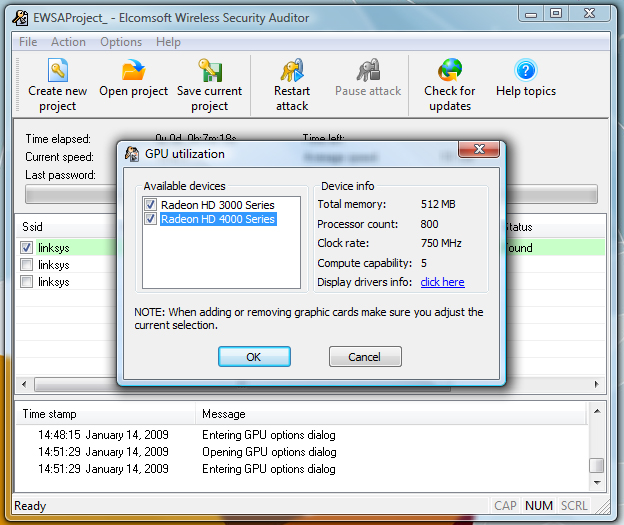Click the Ready status bar text
The height and width of the screenshot is (525, 624).
(x=30, y=506)
